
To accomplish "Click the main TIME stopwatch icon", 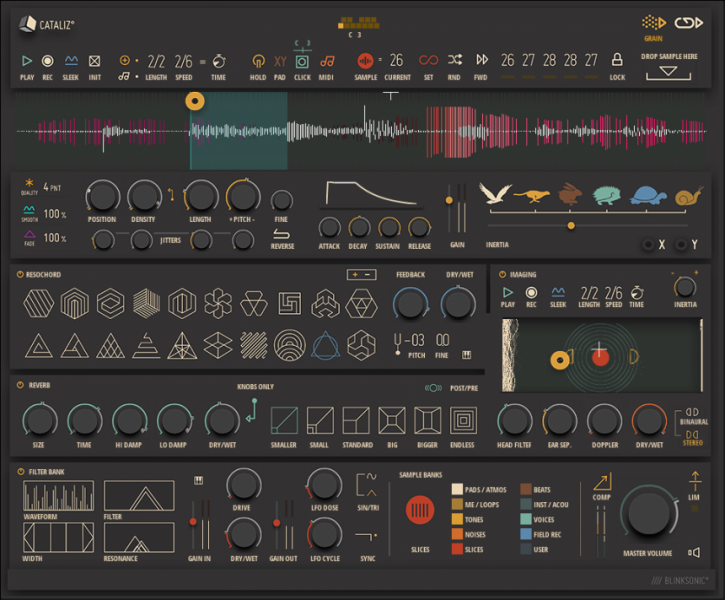I will [x=219, y=61].
